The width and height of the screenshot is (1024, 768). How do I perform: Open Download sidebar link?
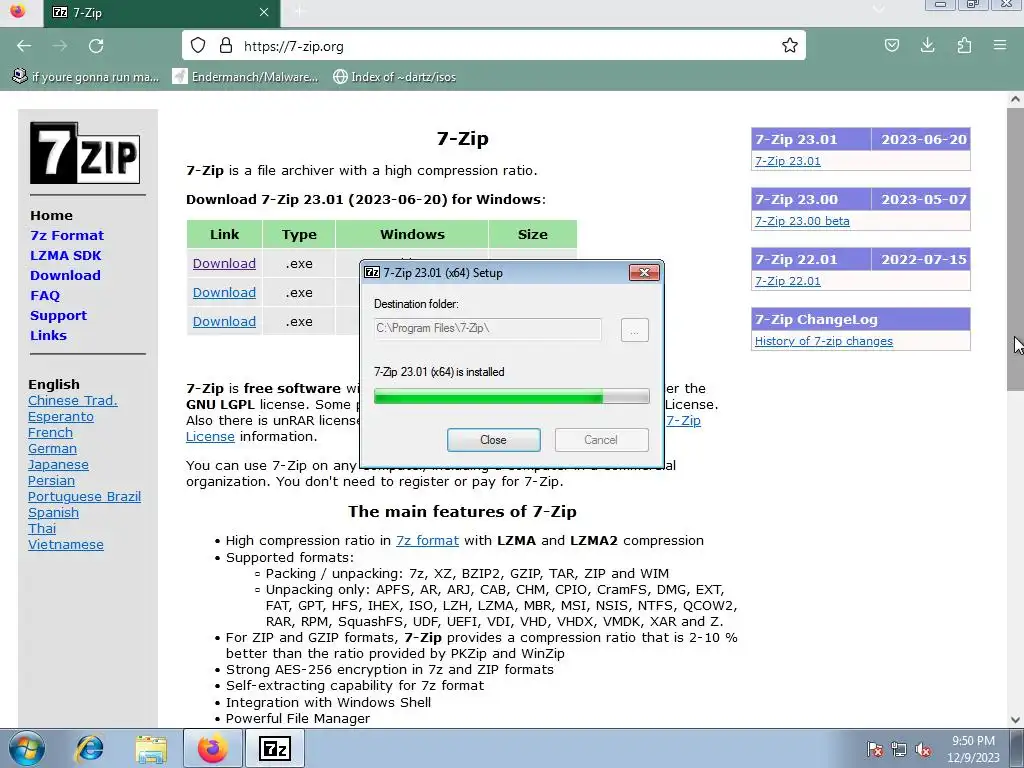65,276
